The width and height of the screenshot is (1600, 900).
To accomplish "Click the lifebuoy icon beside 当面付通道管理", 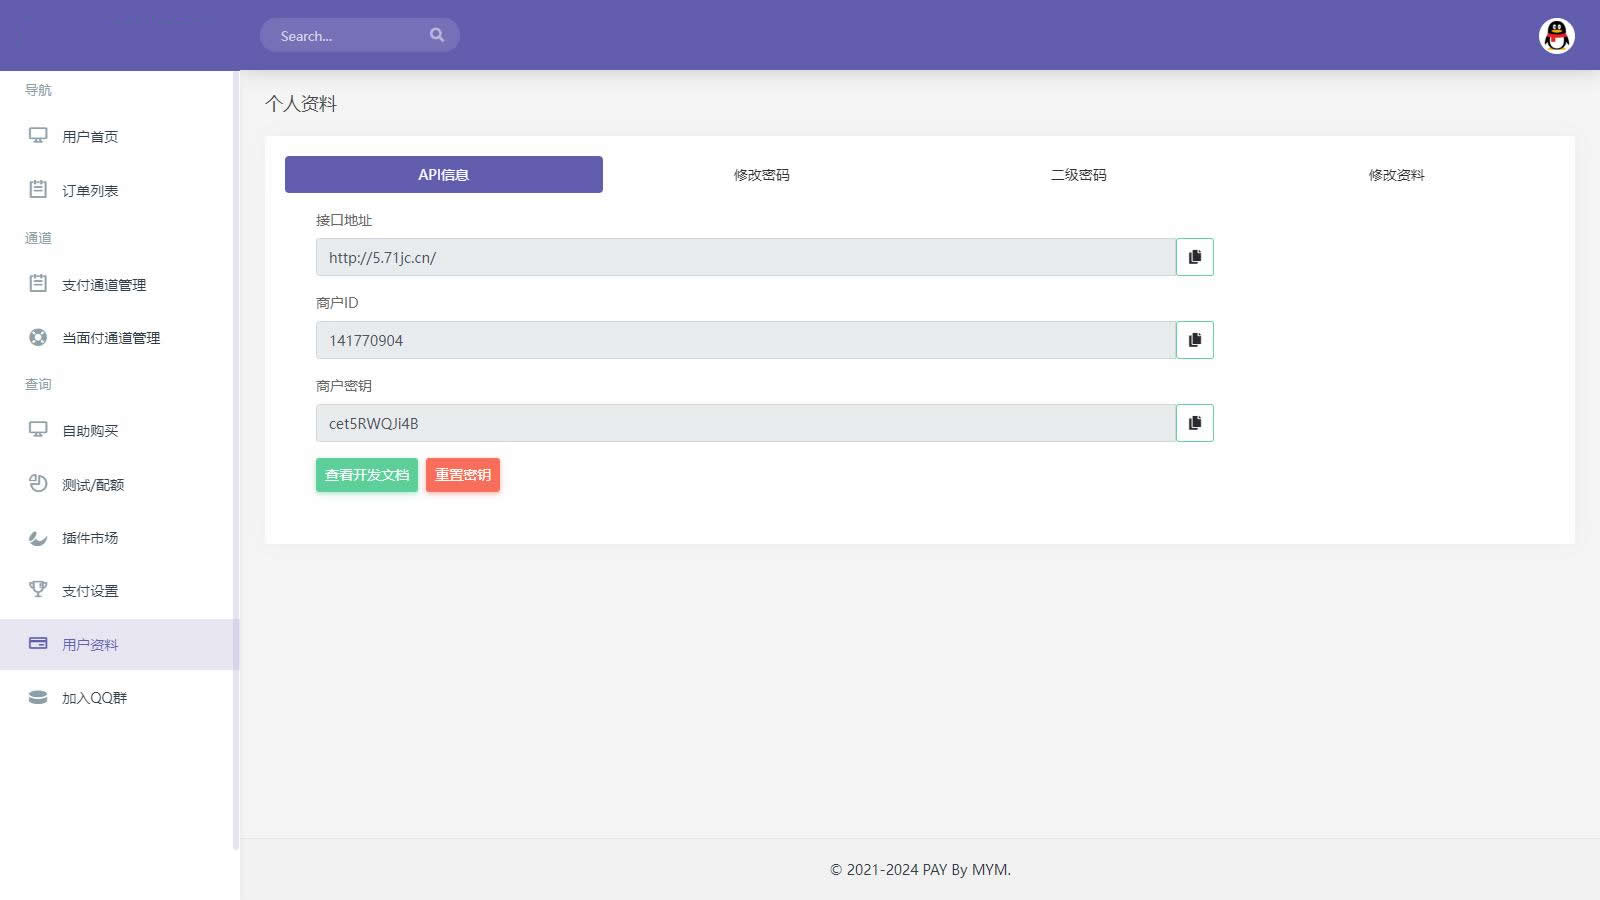I will (x=38, y=337).
